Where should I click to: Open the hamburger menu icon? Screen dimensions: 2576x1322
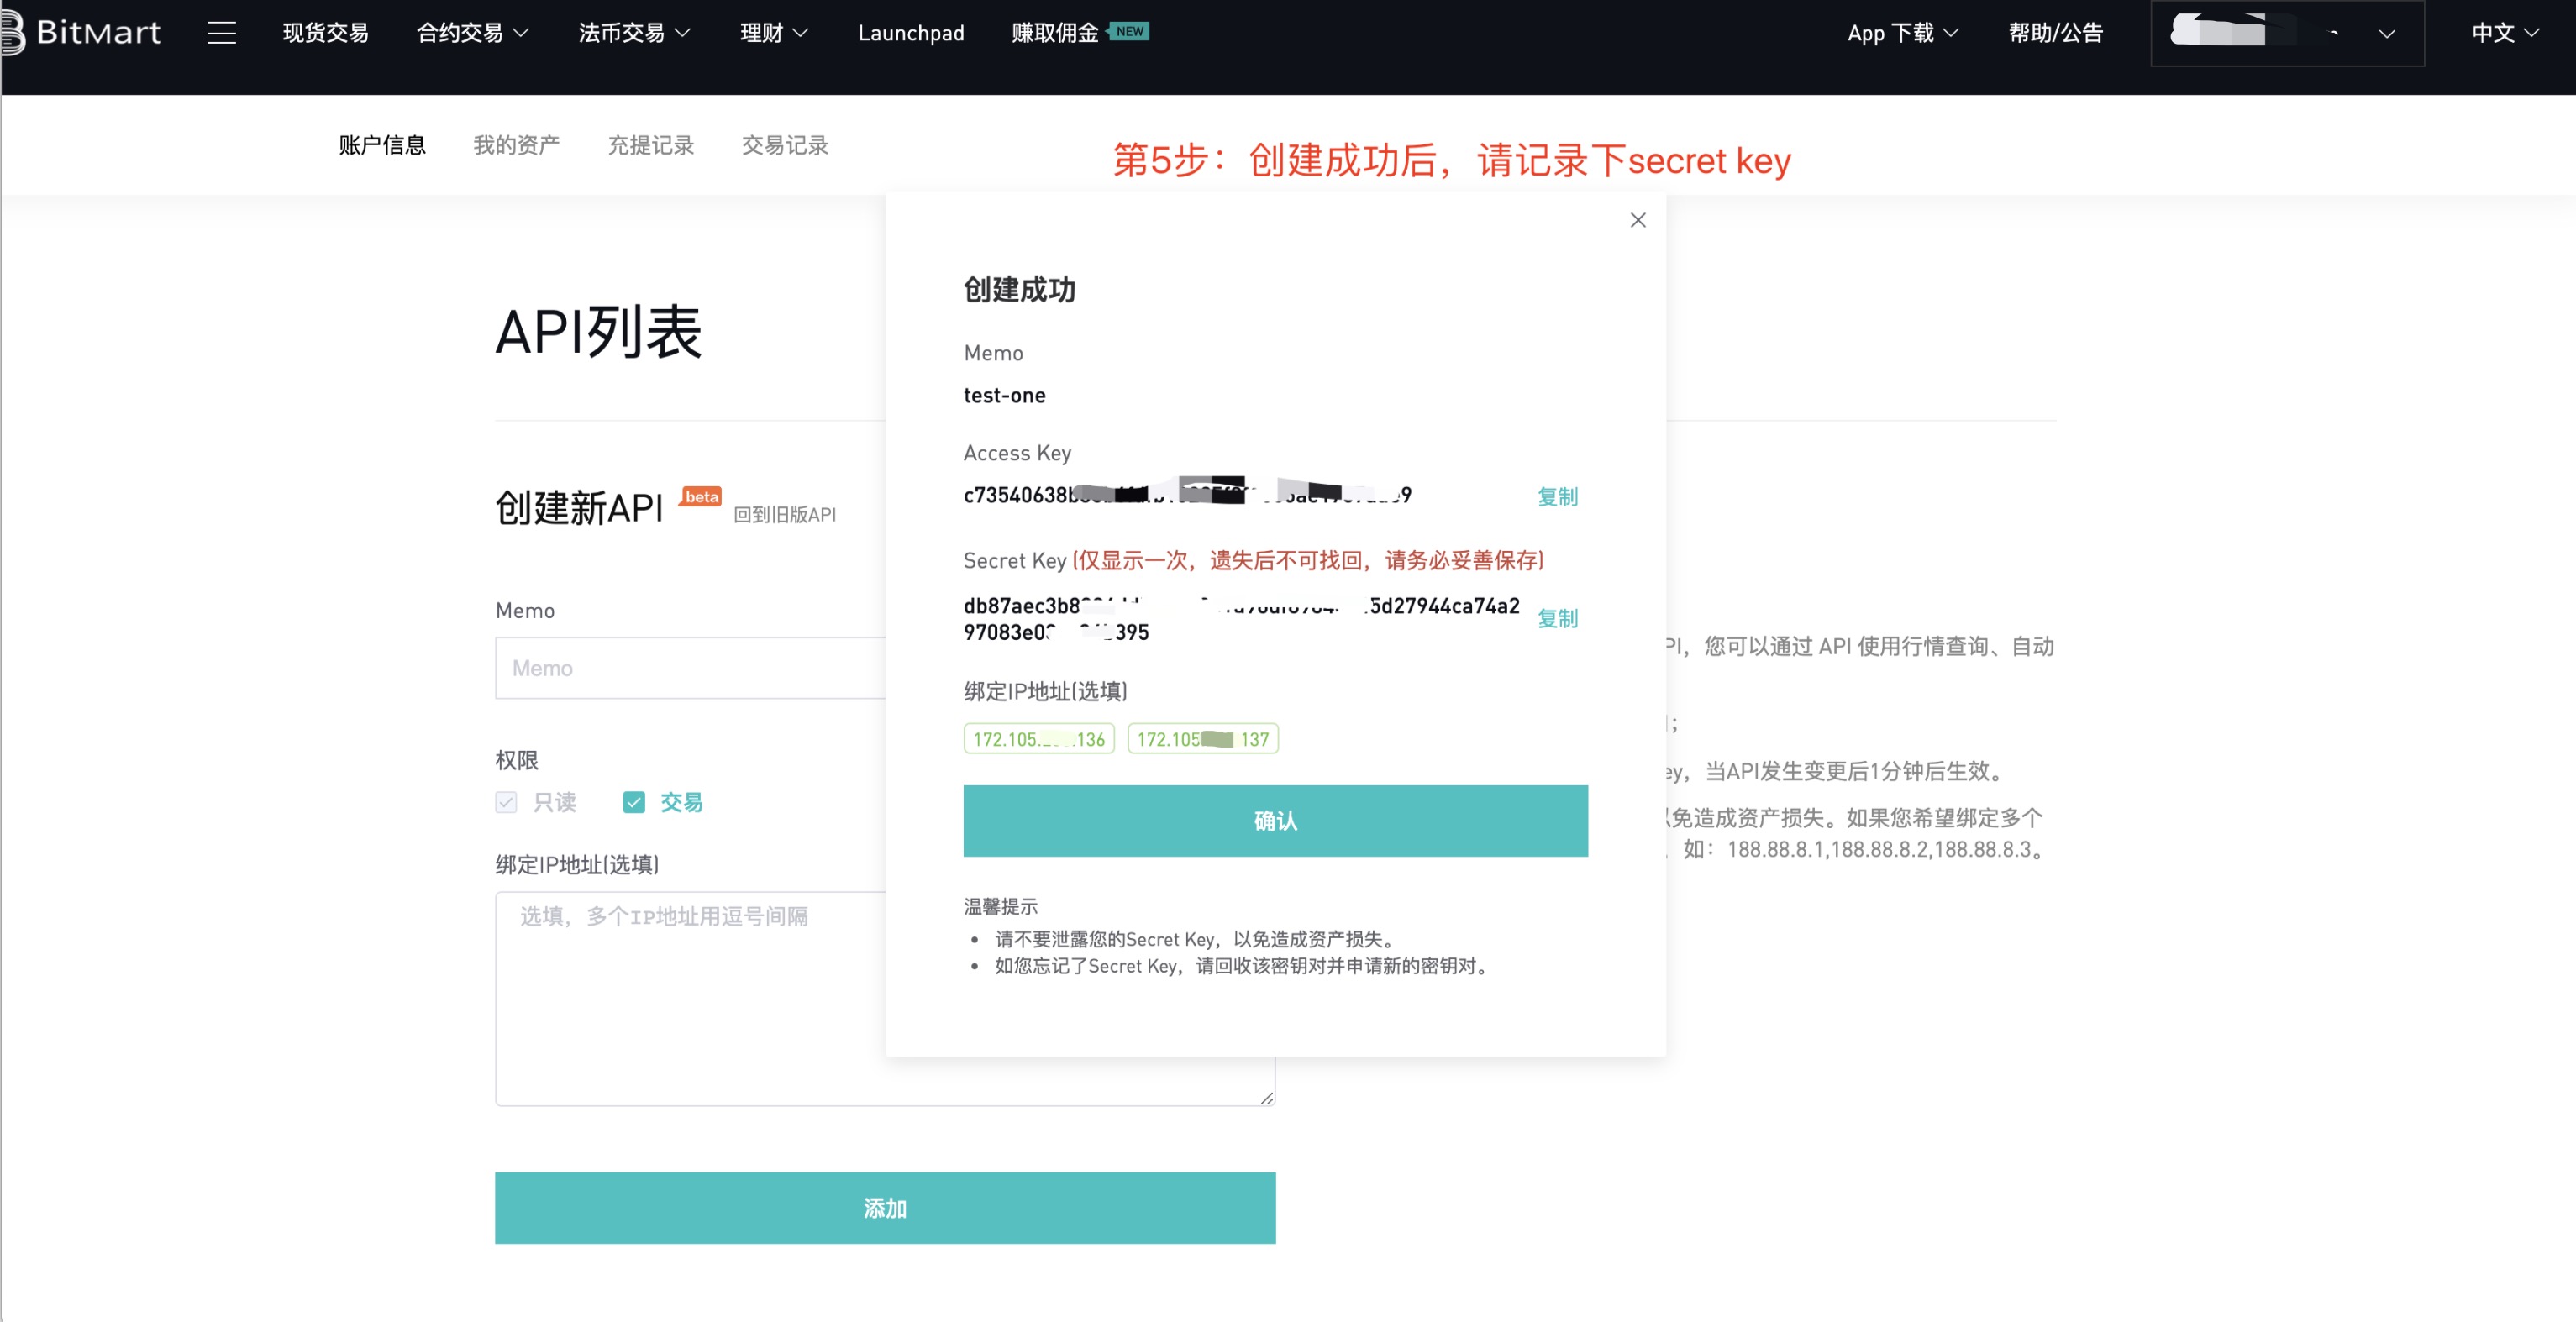(221, 33)
